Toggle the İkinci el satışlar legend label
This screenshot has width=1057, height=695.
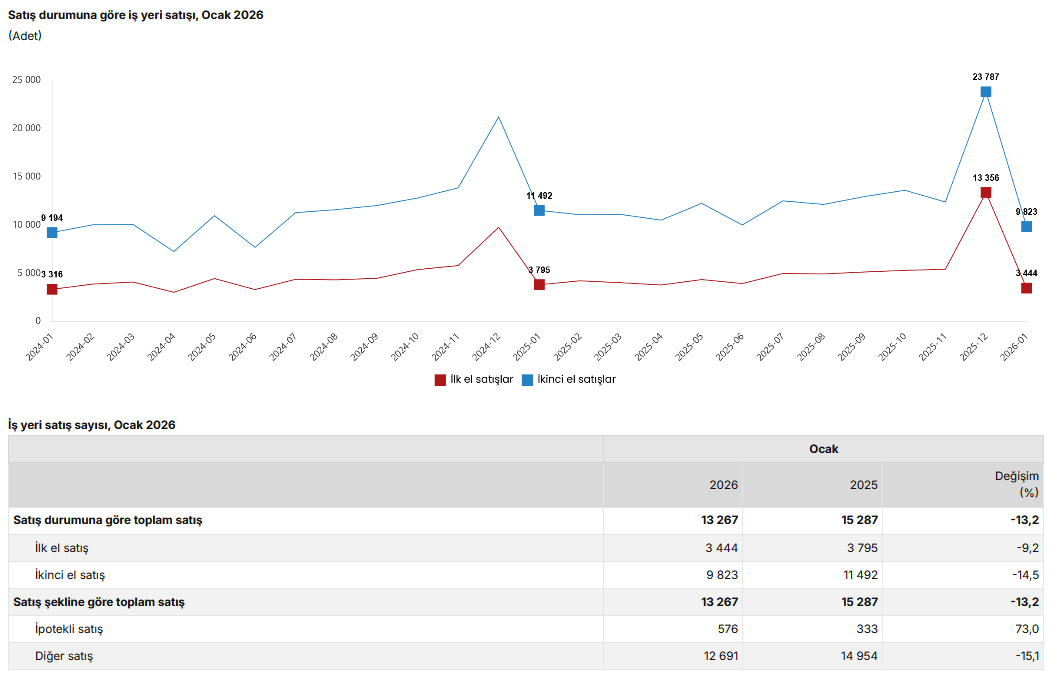tap(576, 380)
